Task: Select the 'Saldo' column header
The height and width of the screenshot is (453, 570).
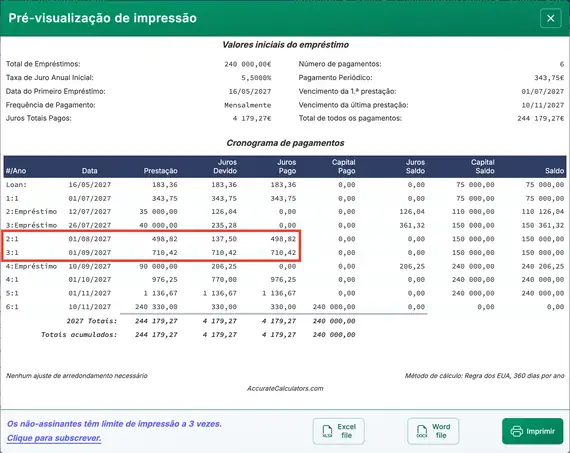Action: pyautogui.click(x=554, y=171)
